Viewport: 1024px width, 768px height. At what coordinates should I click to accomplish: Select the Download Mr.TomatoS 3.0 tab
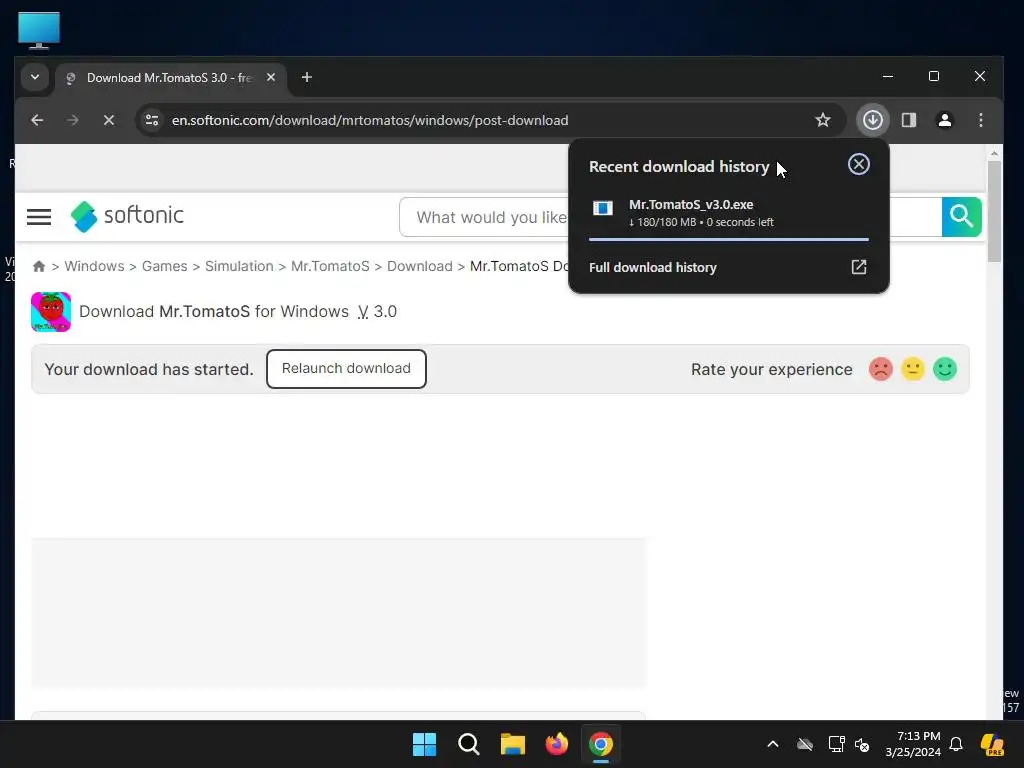(170, 78)
